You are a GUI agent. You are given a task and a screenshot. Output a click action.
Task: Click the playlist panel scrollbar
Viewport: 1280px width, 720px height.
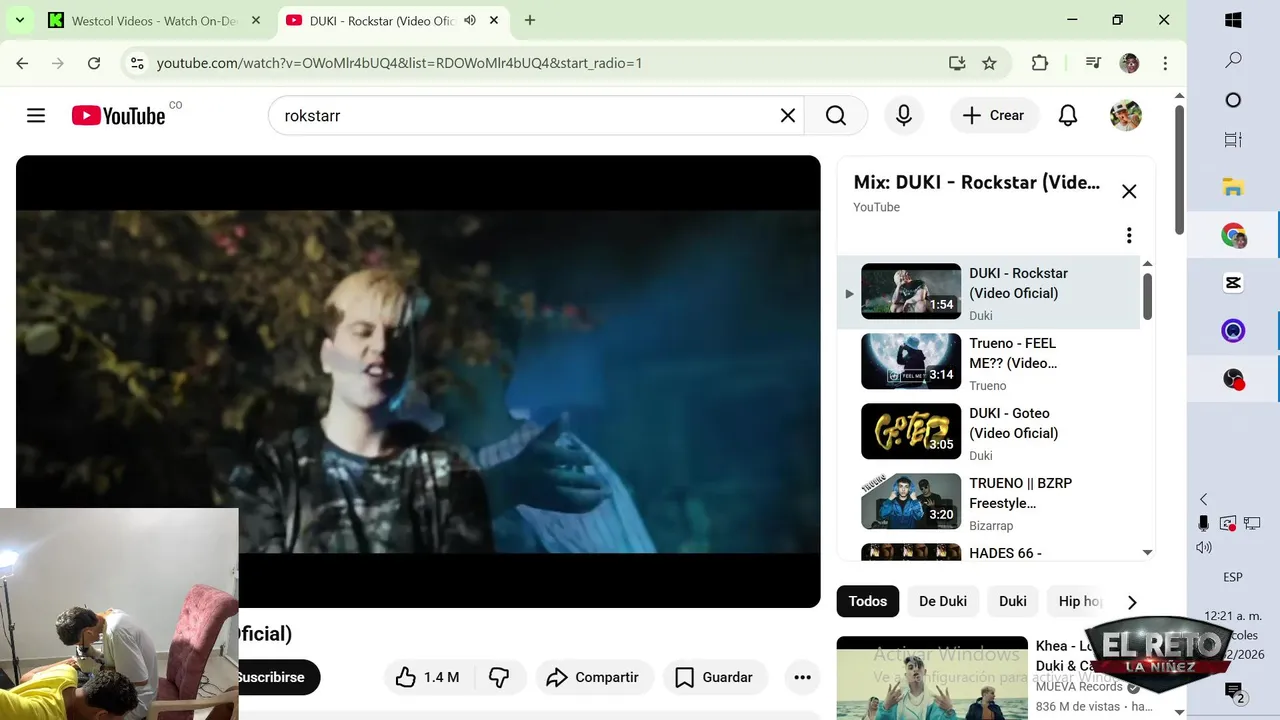1148,297
